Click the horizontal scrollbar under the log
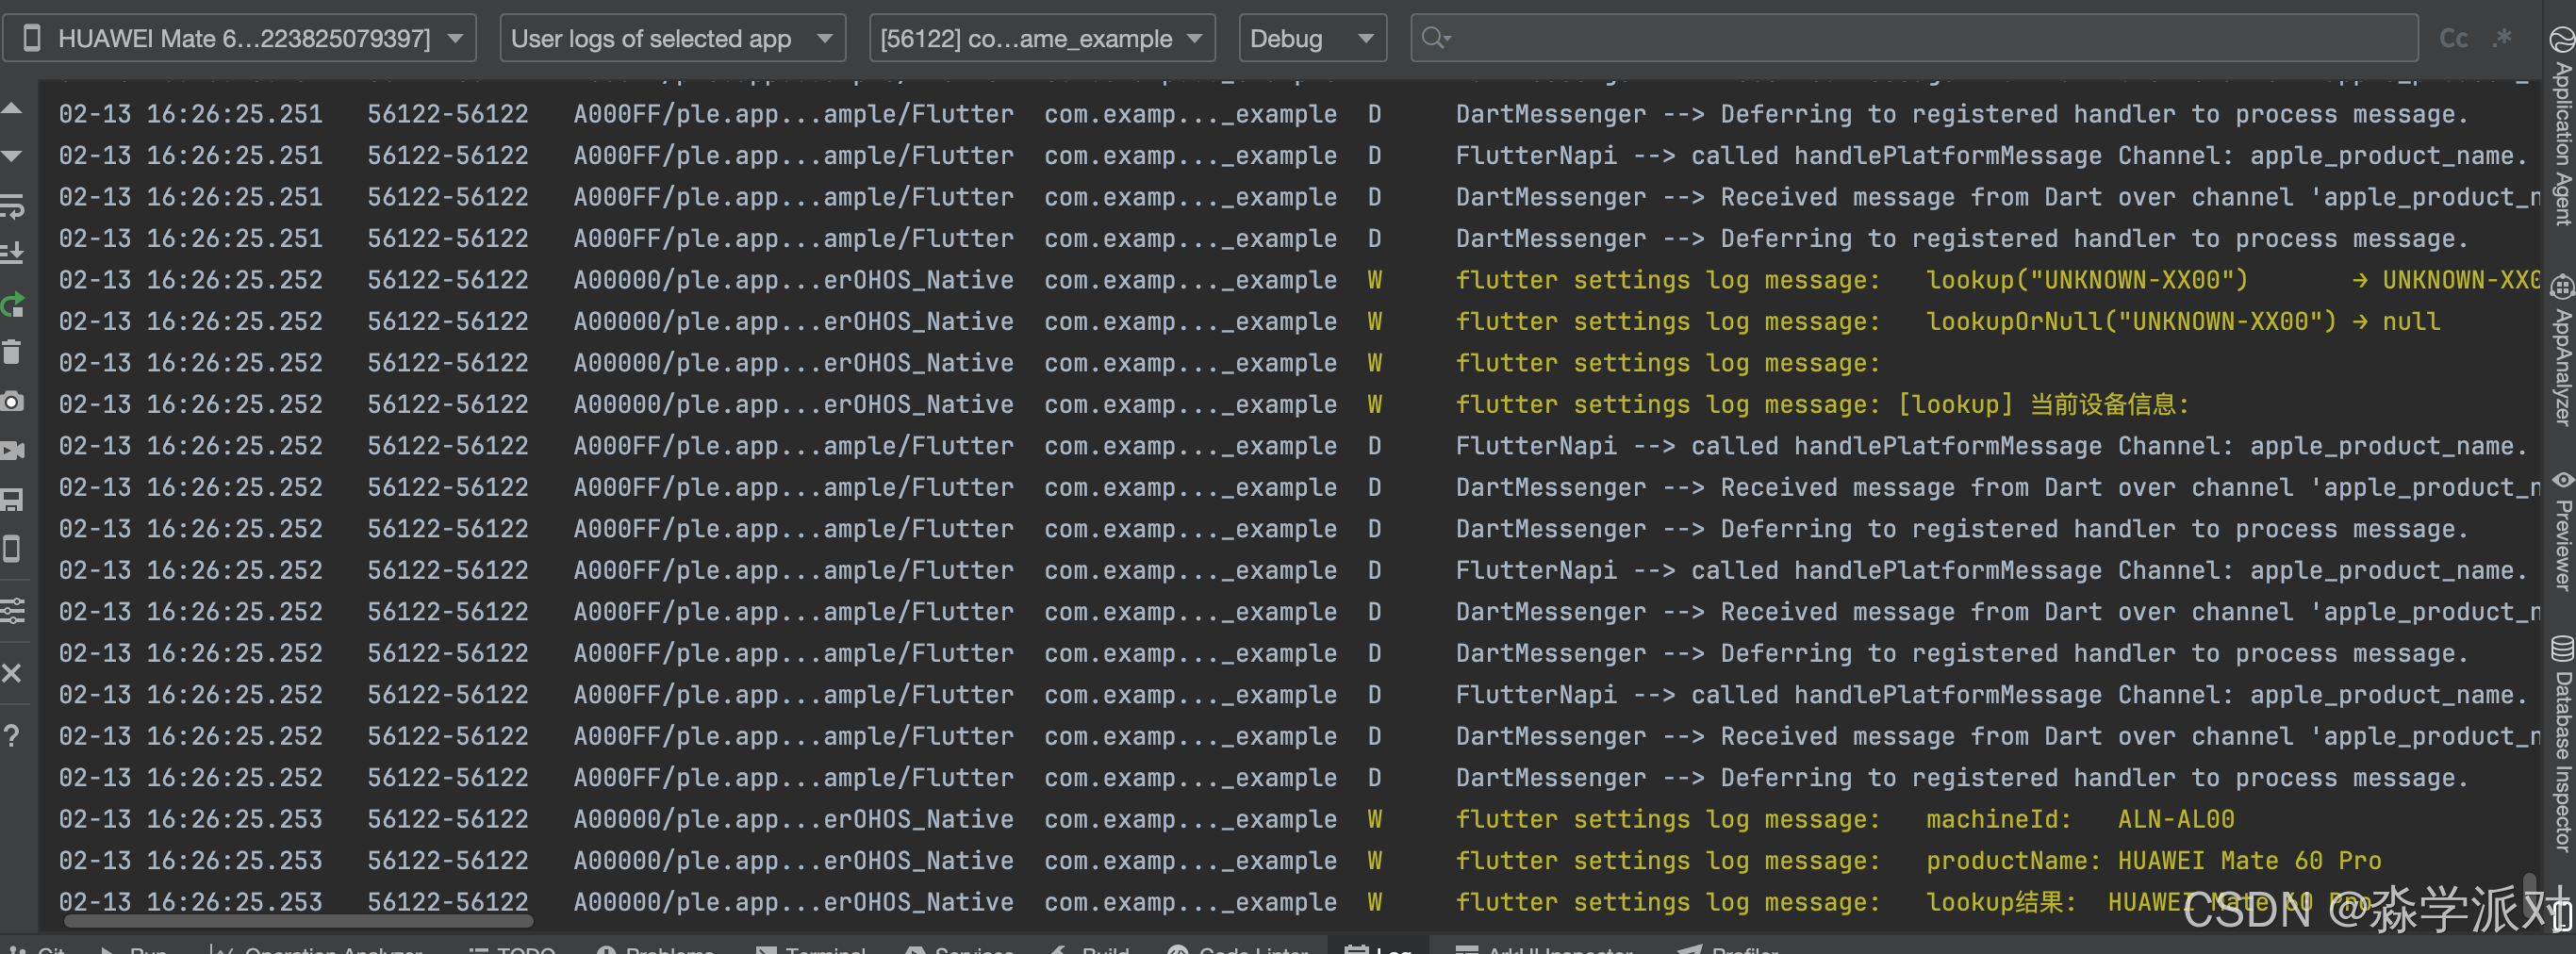The height and width of the screenshot is (954, 2576). (x=298, y=920)
